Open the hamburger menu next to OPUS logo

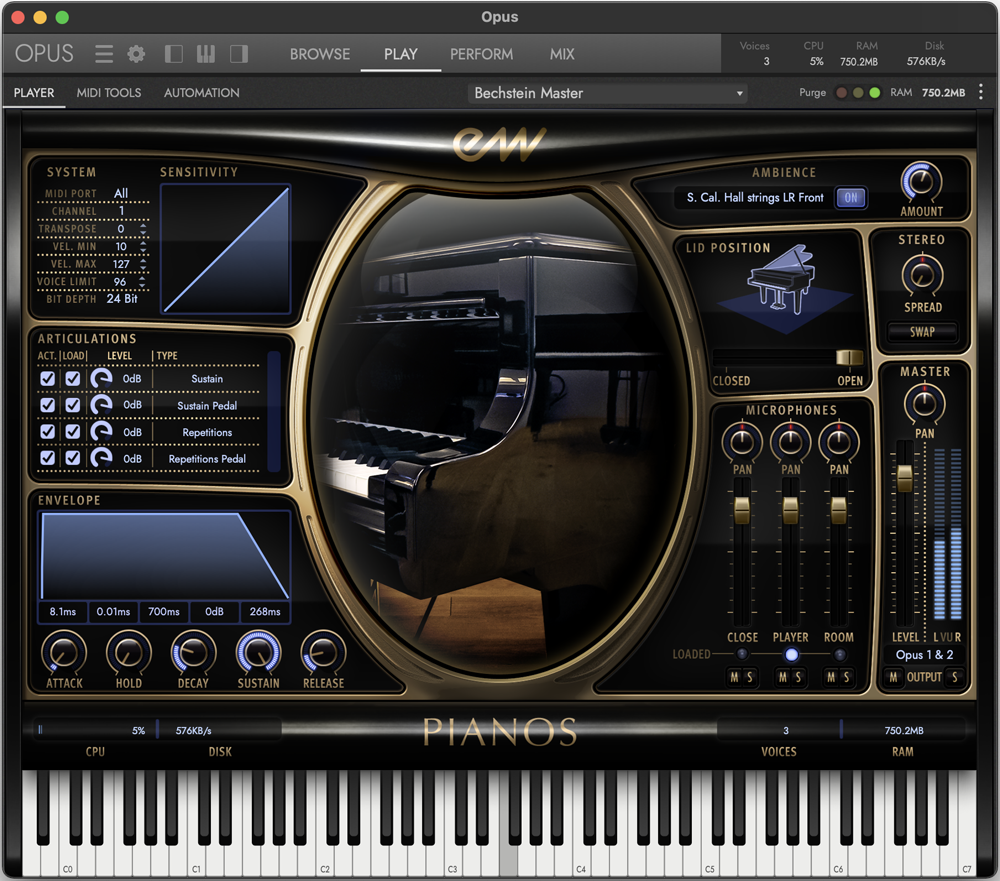coord(103,54)
